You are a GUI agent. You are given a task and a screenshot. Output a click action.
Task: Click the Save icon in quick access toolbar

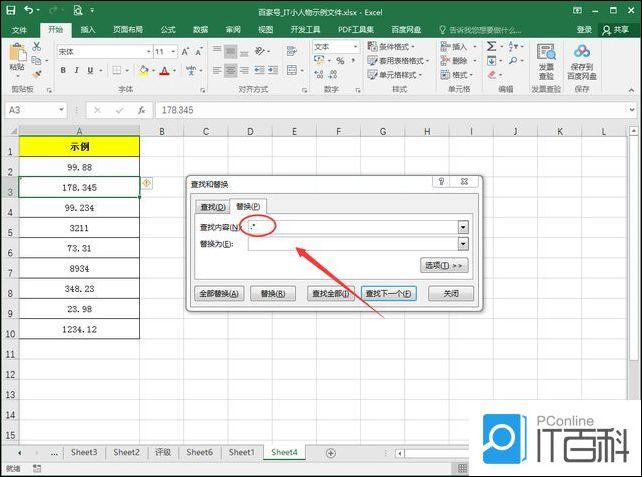pos(9,9)
